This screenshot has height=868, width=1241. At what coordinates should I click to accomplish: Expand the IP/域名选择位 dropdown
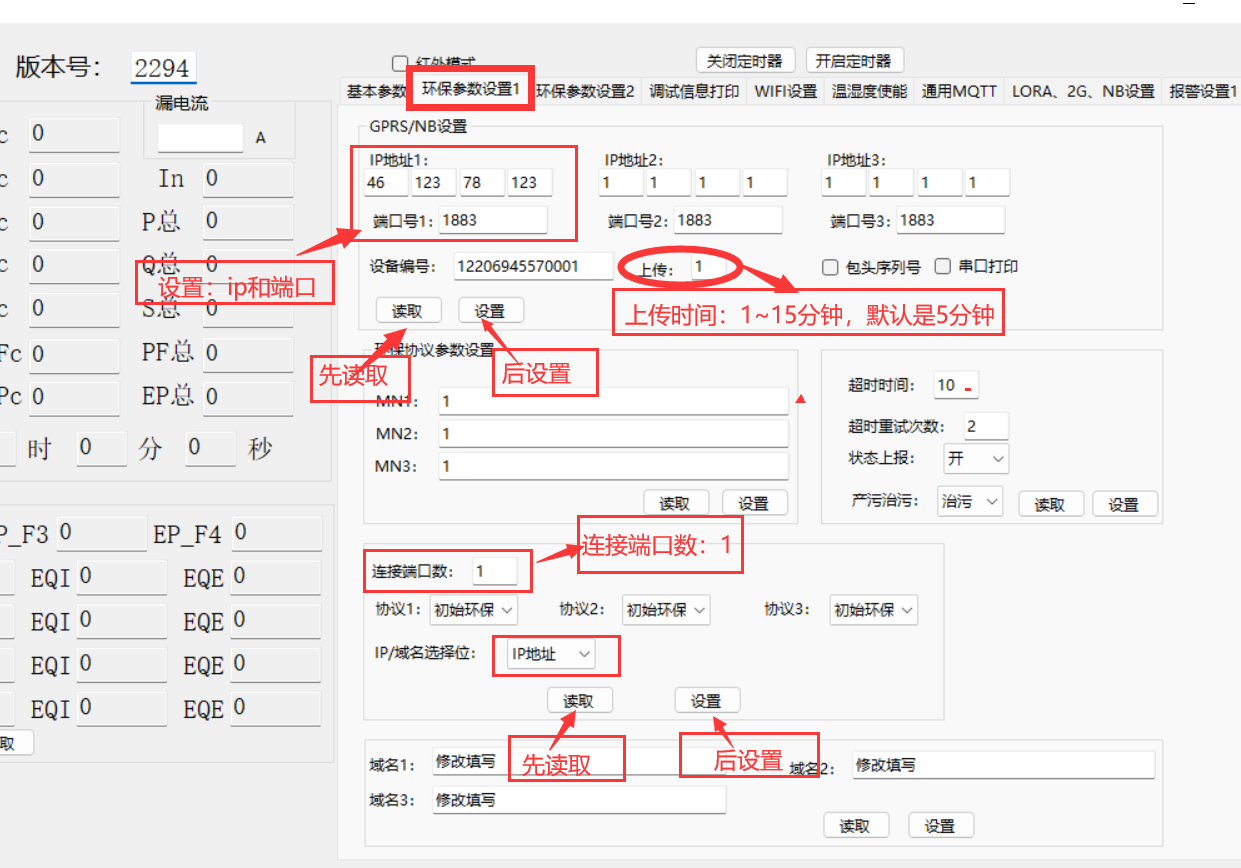click(x=552, y=654)
